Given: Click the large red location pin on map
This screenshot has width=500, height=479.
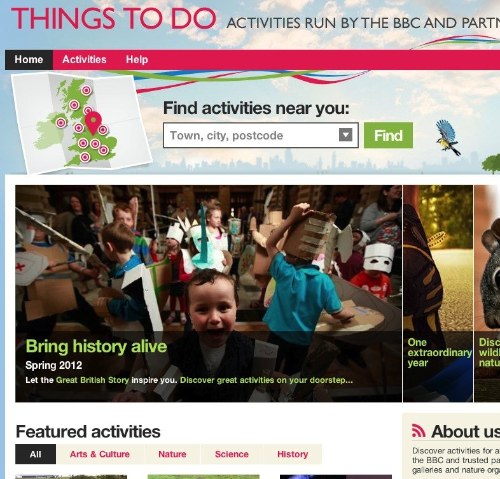Looking at the screenshot, I should pos(93,122).
